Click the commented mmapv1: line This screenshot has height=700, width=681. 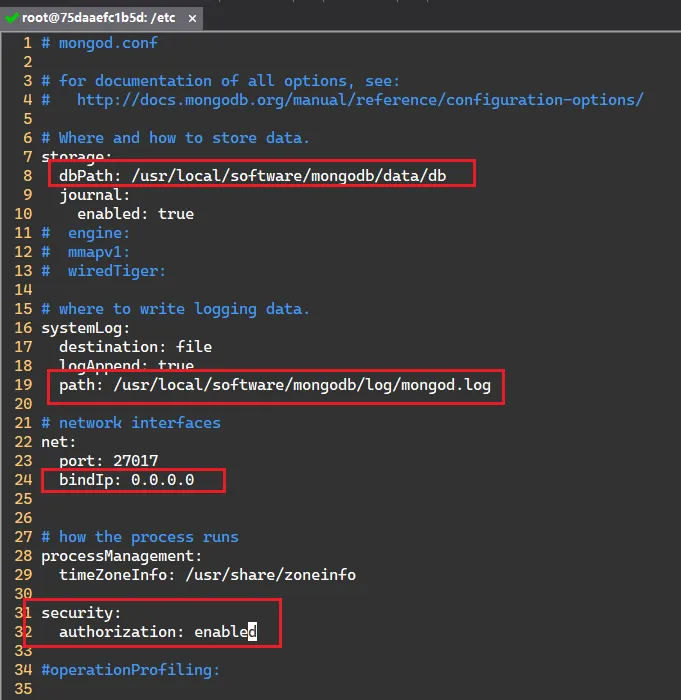coord(95,252)
